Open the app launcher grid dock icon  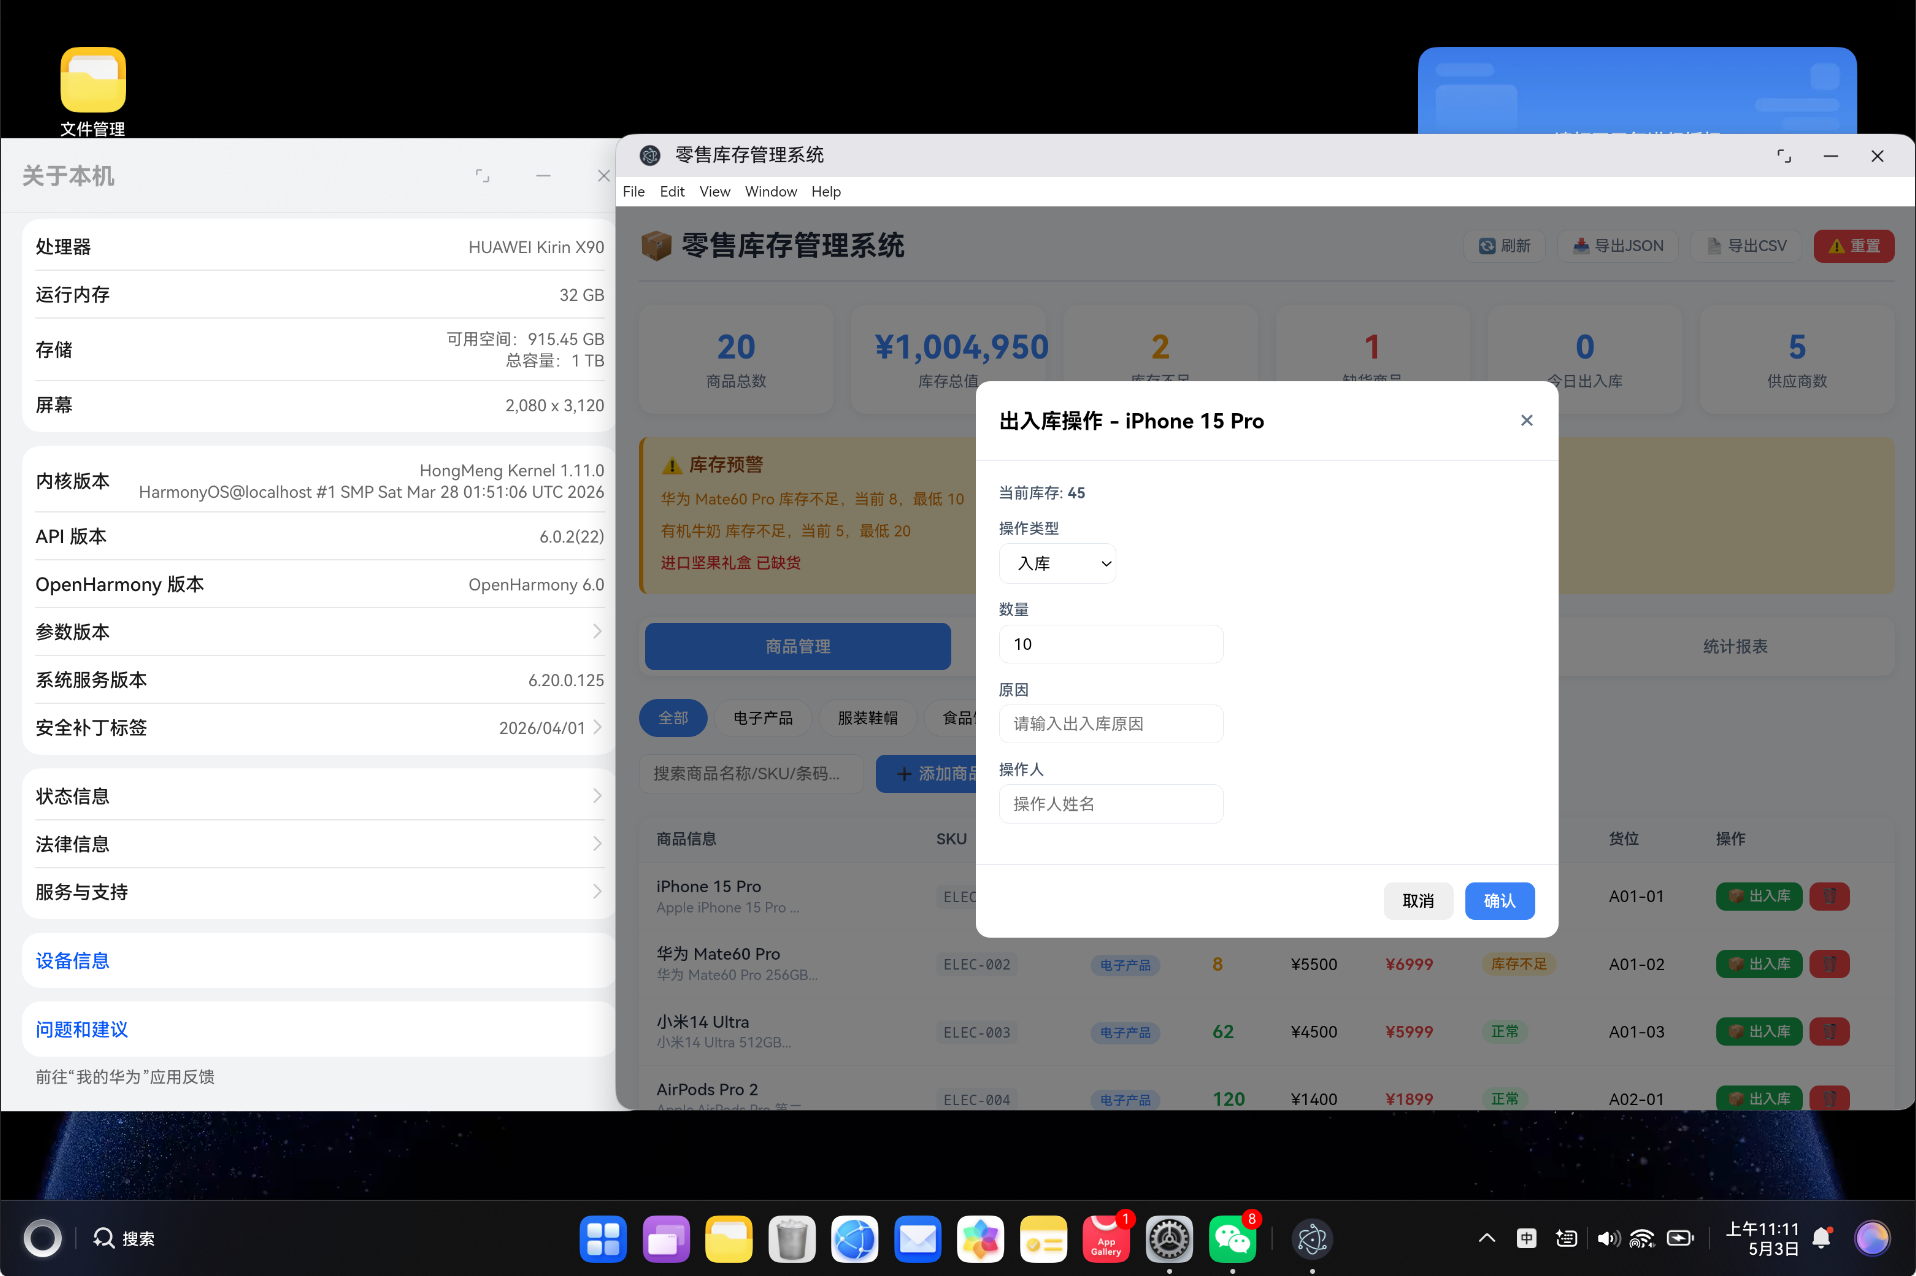tap(603, 1239)
